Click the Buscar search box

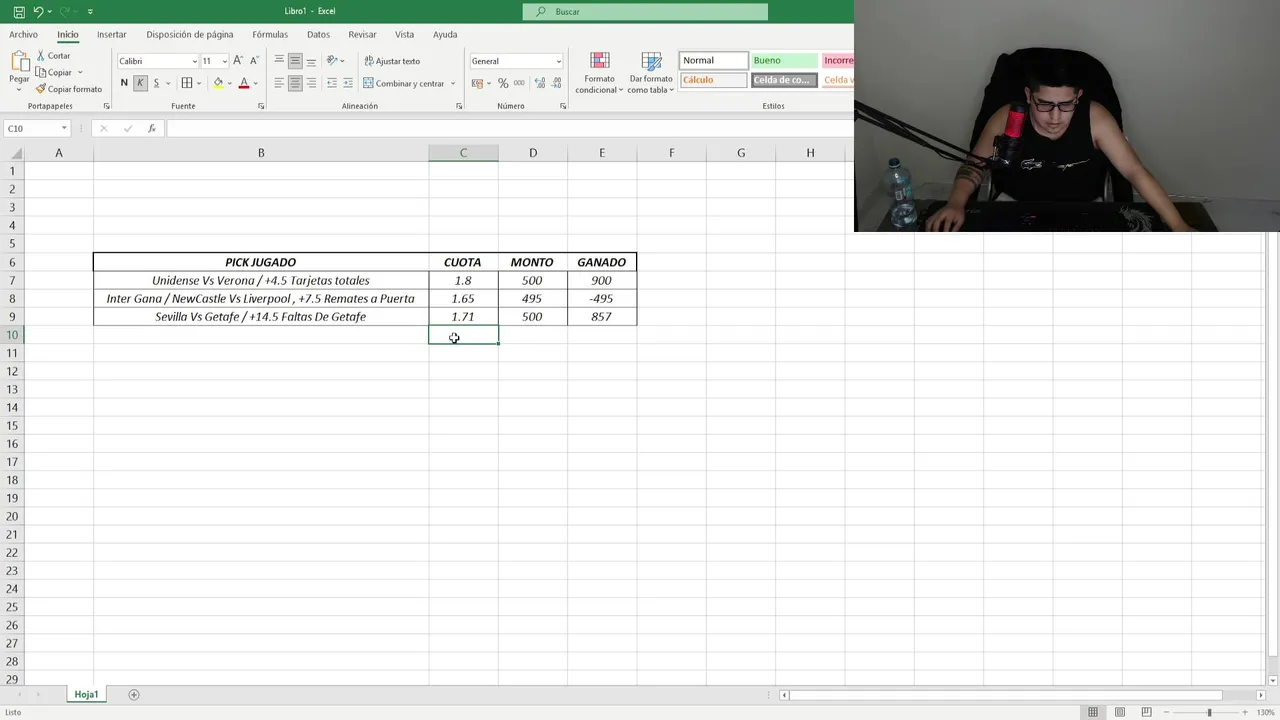pos(645,12)
